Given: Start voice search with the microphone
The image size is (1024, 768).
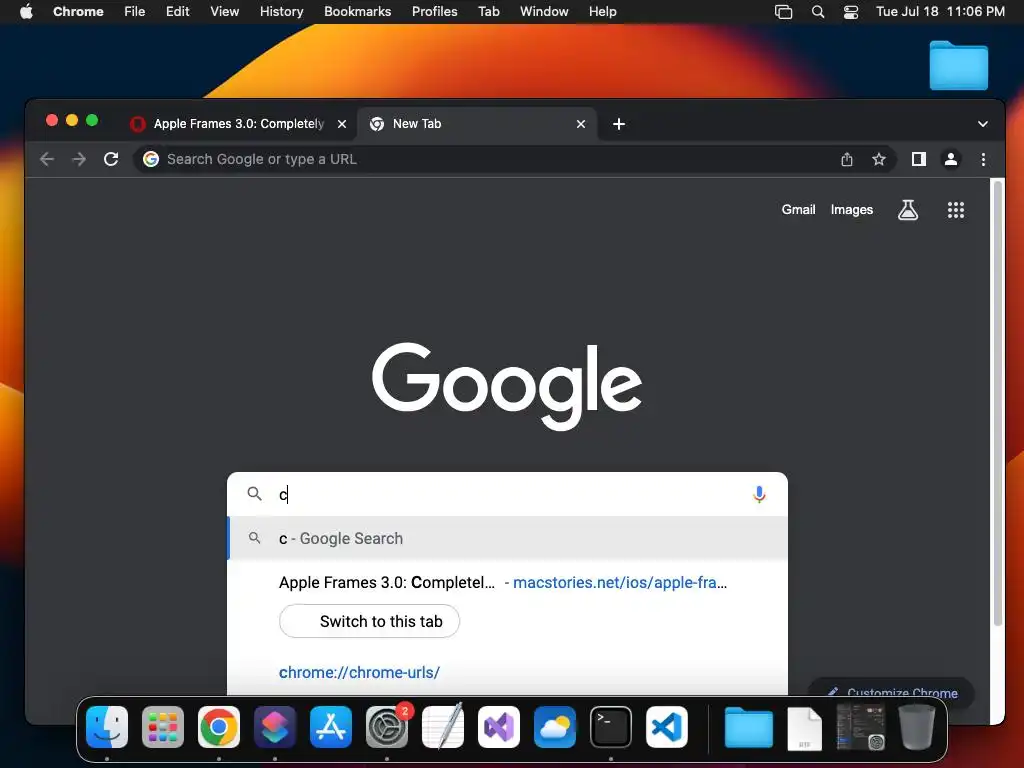Looking at the screenshot, I should click(759, 494).
